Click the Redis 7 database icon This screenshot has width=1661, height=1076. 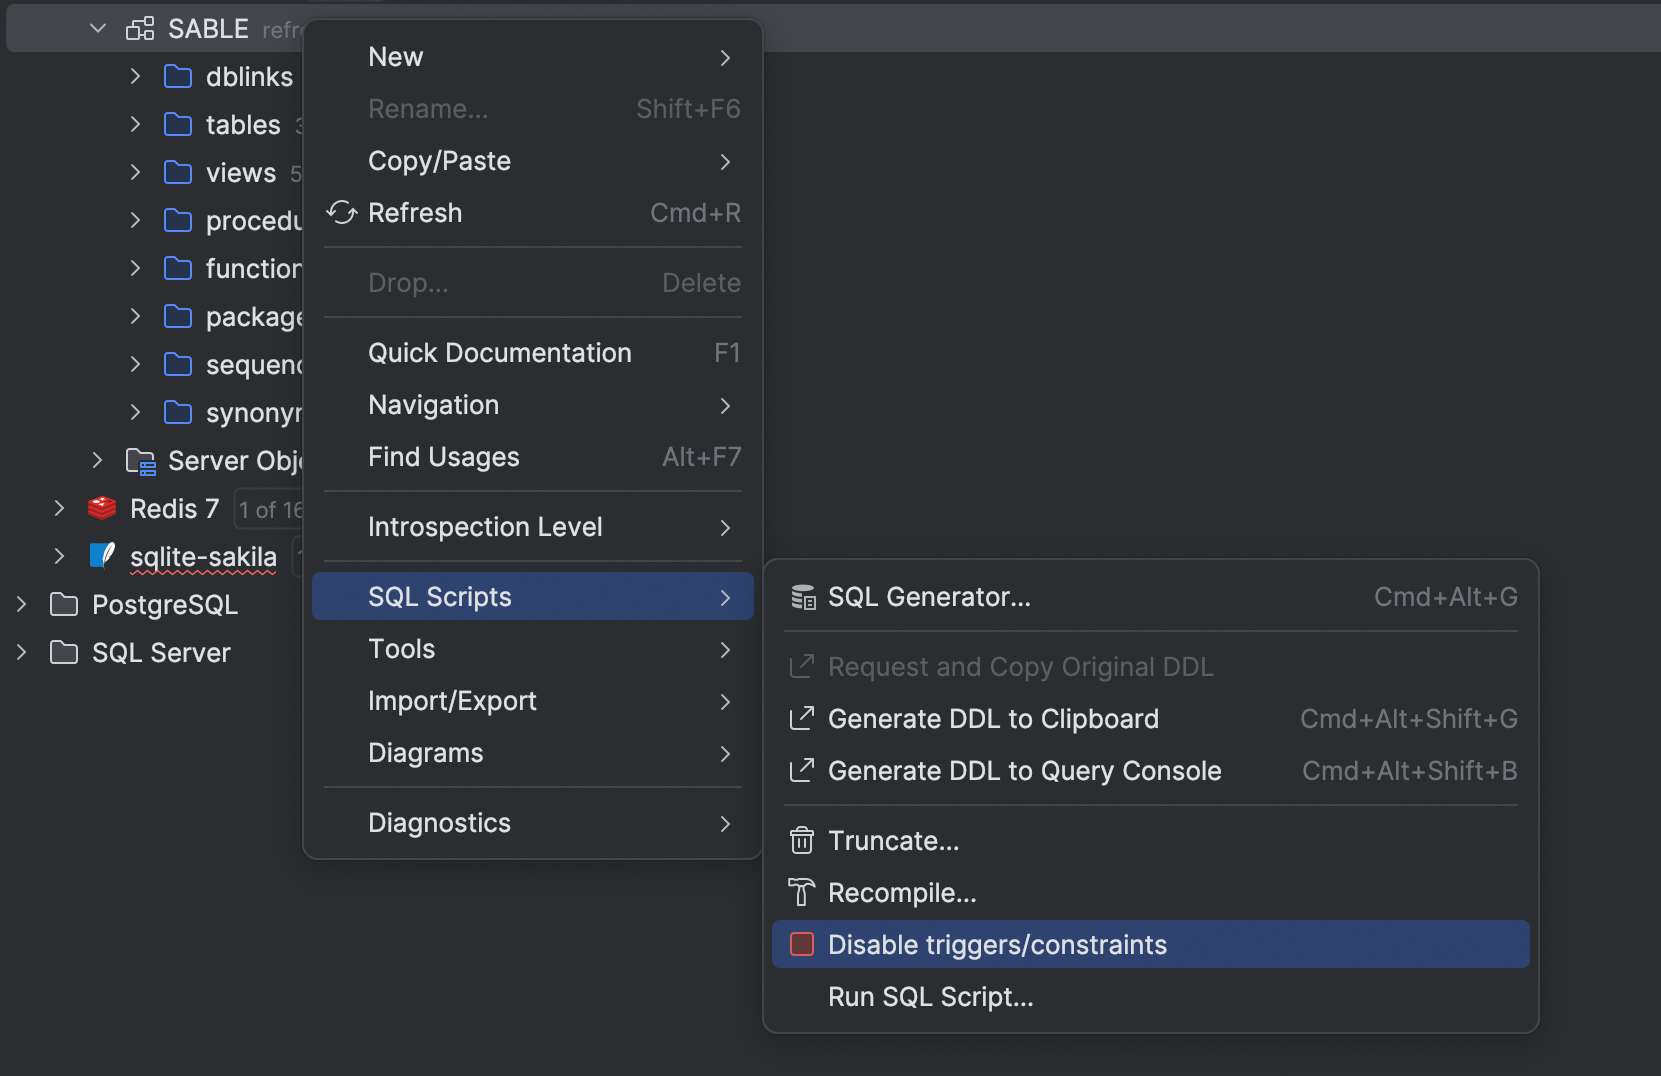pyautogui.click(x=101, y=508)
